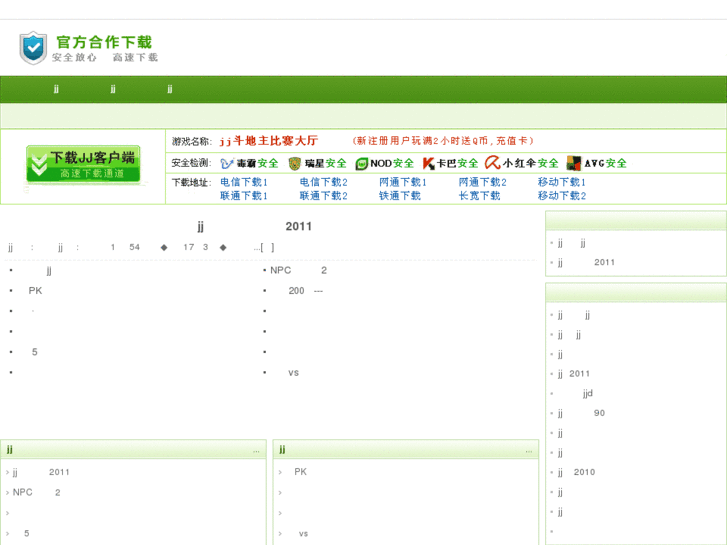Click the 下载JJ客户端 green download button
727x545 pixels.
(x=83, y=164)
